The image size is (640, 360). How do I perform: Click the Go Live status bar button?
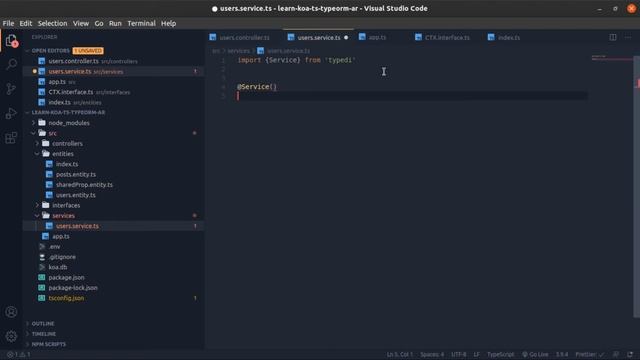(535, 354)
